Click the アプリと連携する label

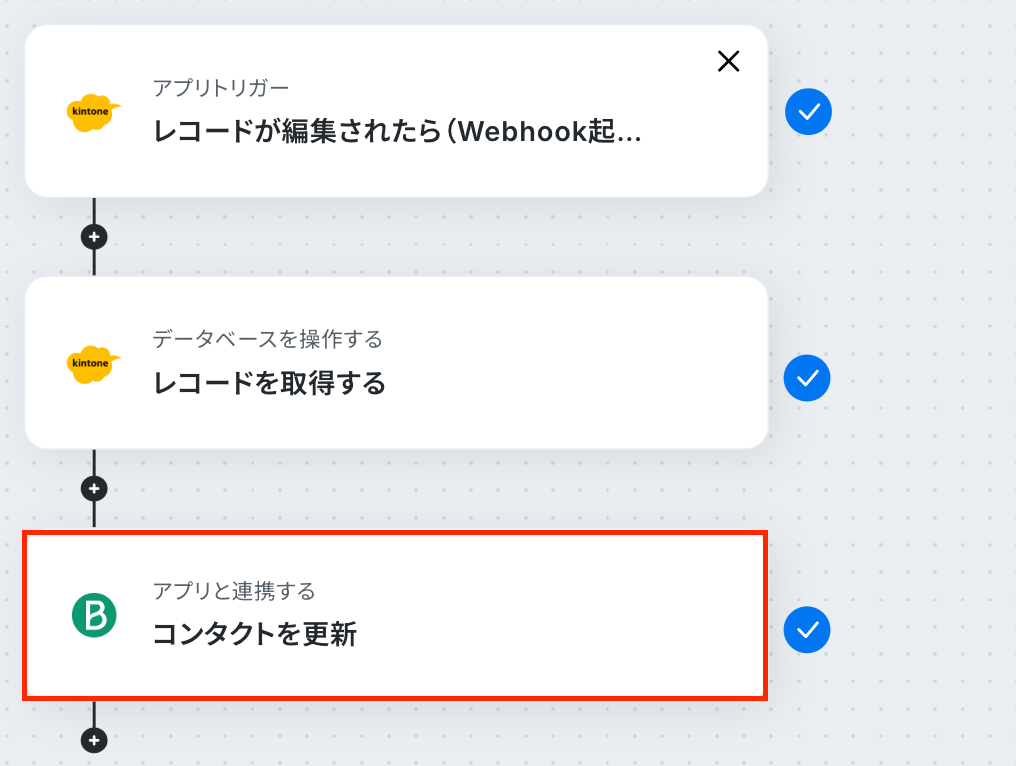click(x=234, y=591)
